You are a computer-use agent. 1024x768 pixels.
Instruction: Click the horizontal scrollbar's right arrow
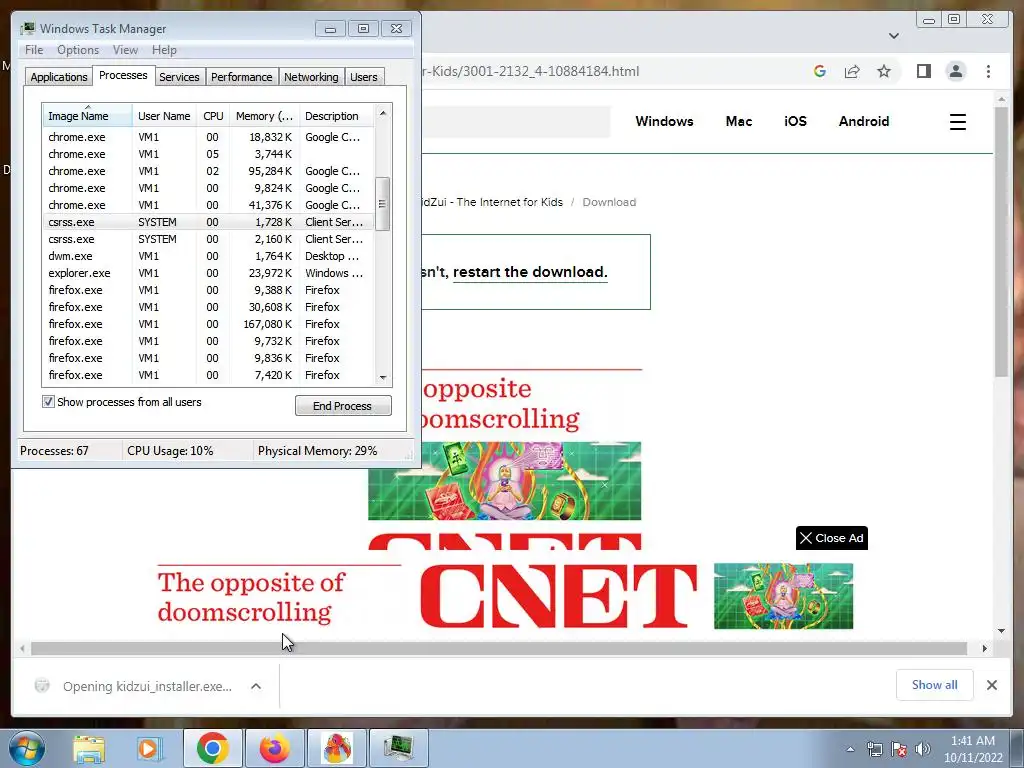[984, 648]
